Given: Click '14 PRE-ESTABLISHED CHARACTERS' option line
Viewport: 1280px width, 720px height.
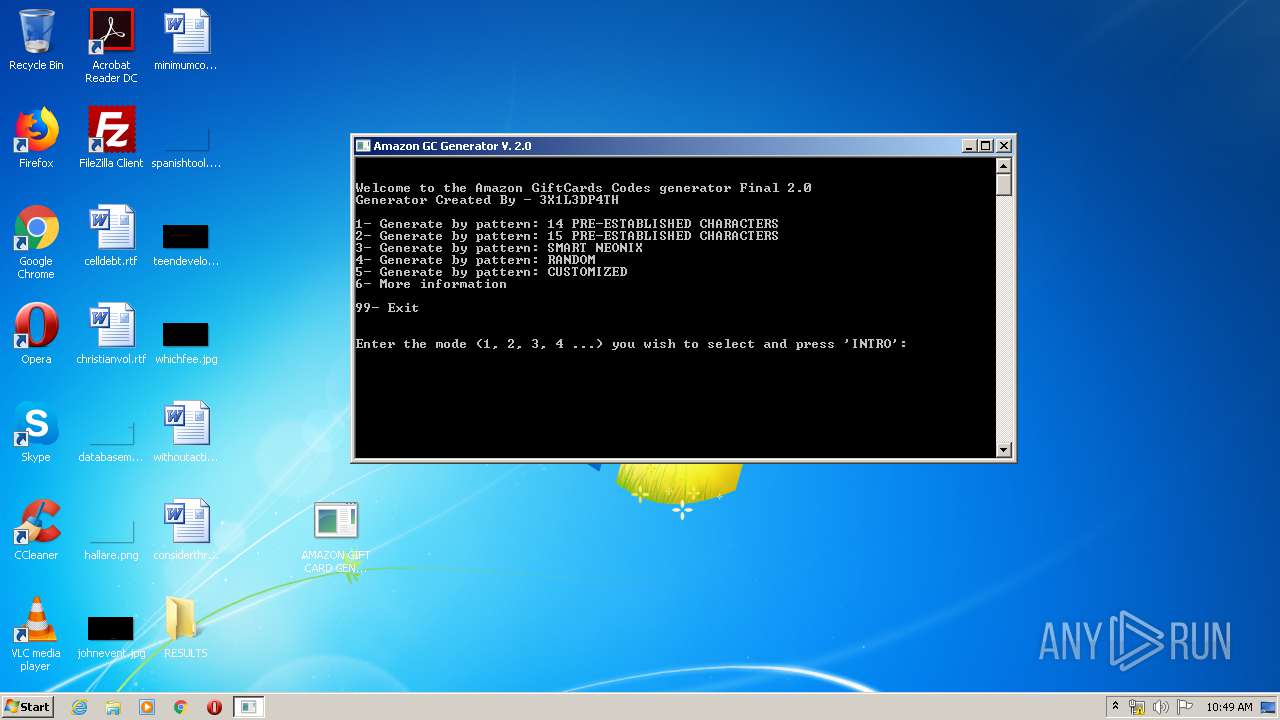Looking at the screenshot, I should point(567,224).
